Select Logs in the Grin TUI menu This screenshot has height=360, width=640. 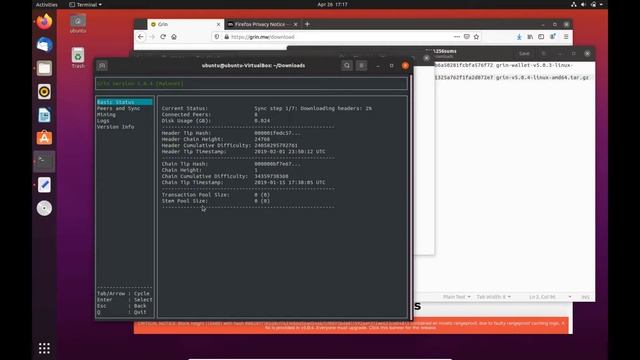(103, 121)
